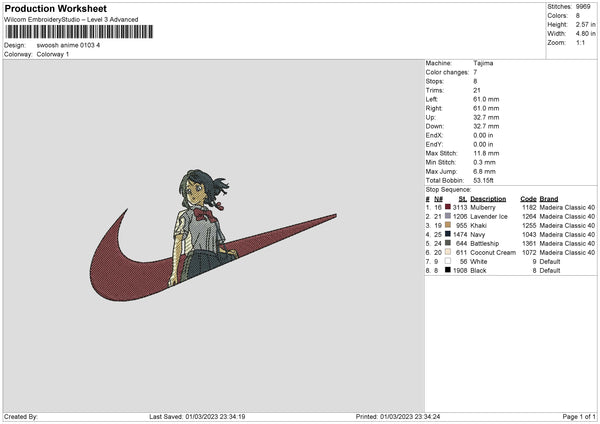Viewport: 600px width, 424px height.
Task: Click the 'Page 1 of 1' footer text
Action: 579,417
